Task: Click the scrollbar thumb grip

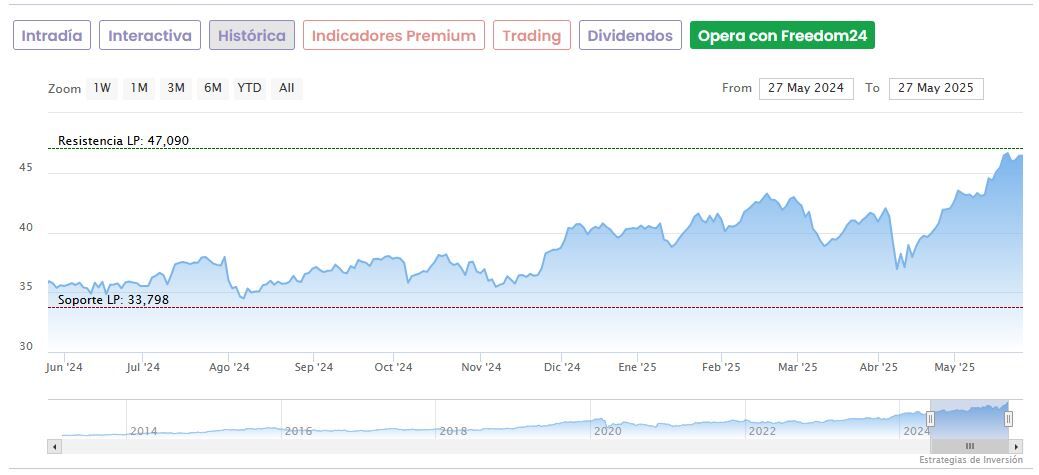Action: pyautogui.click(x=969, y=446)
